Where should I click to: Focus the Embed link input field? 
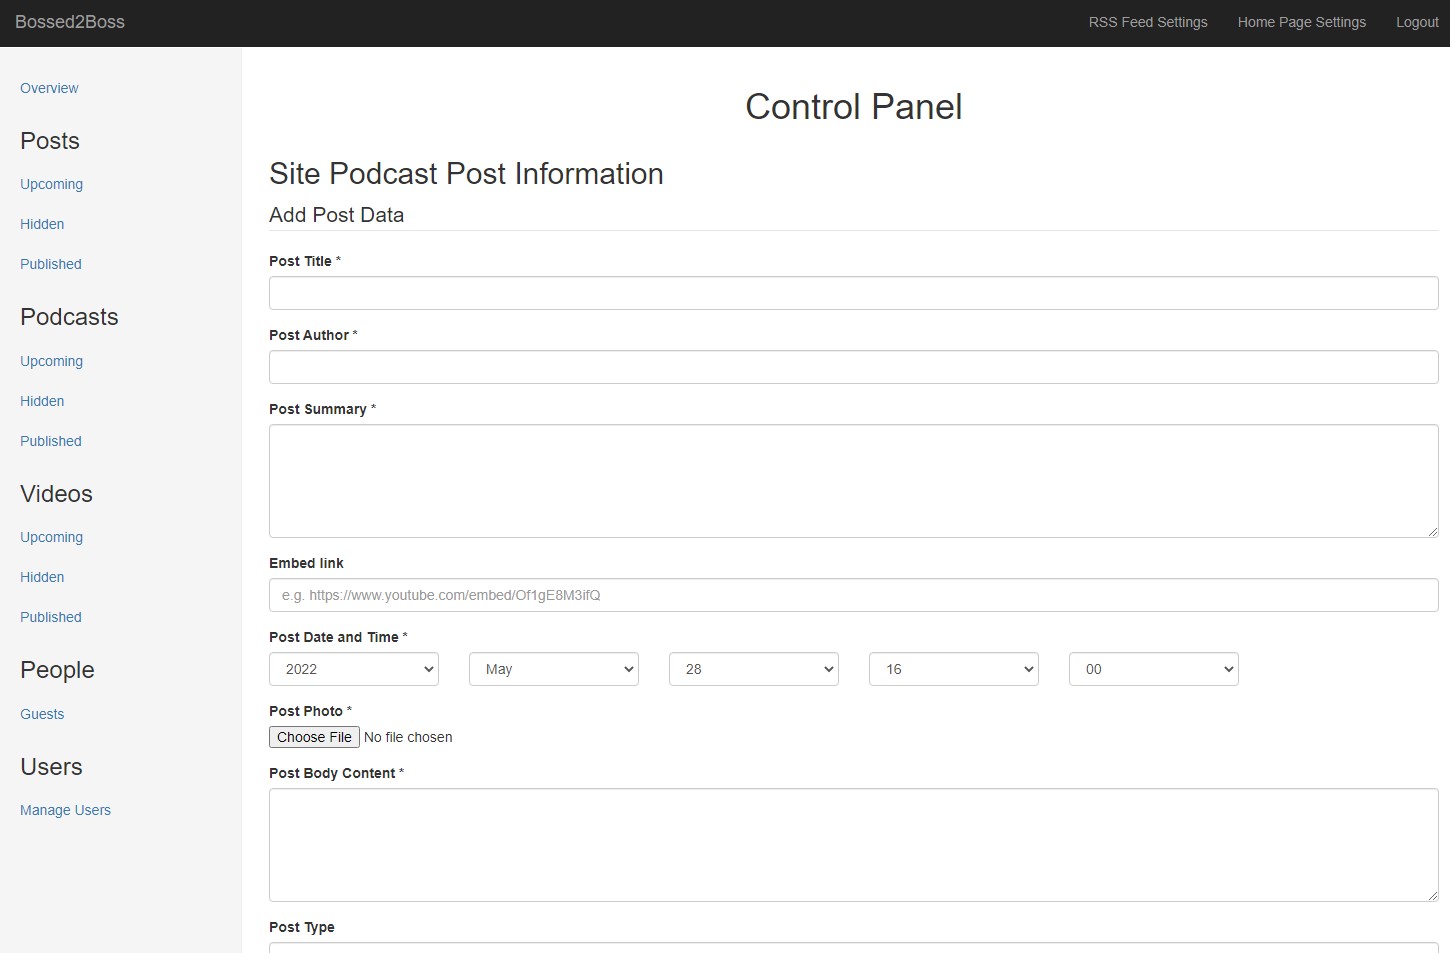[853, 595]
